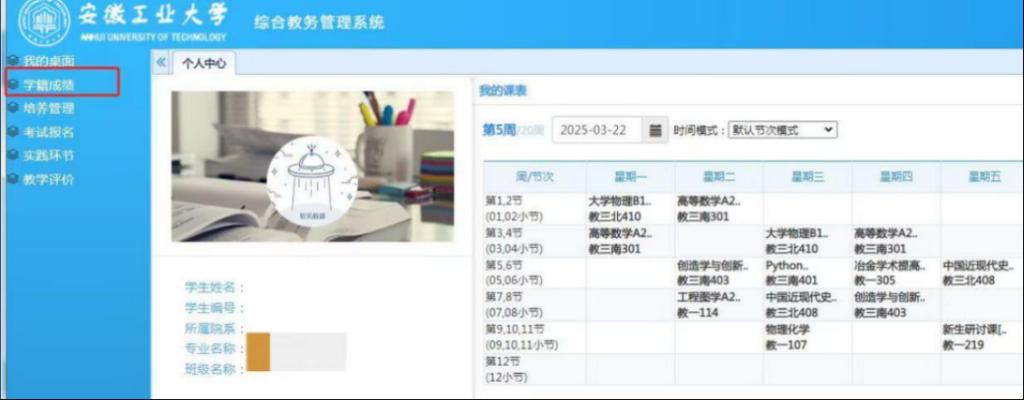Select the 星期一 column header

[x=630, y=176]
